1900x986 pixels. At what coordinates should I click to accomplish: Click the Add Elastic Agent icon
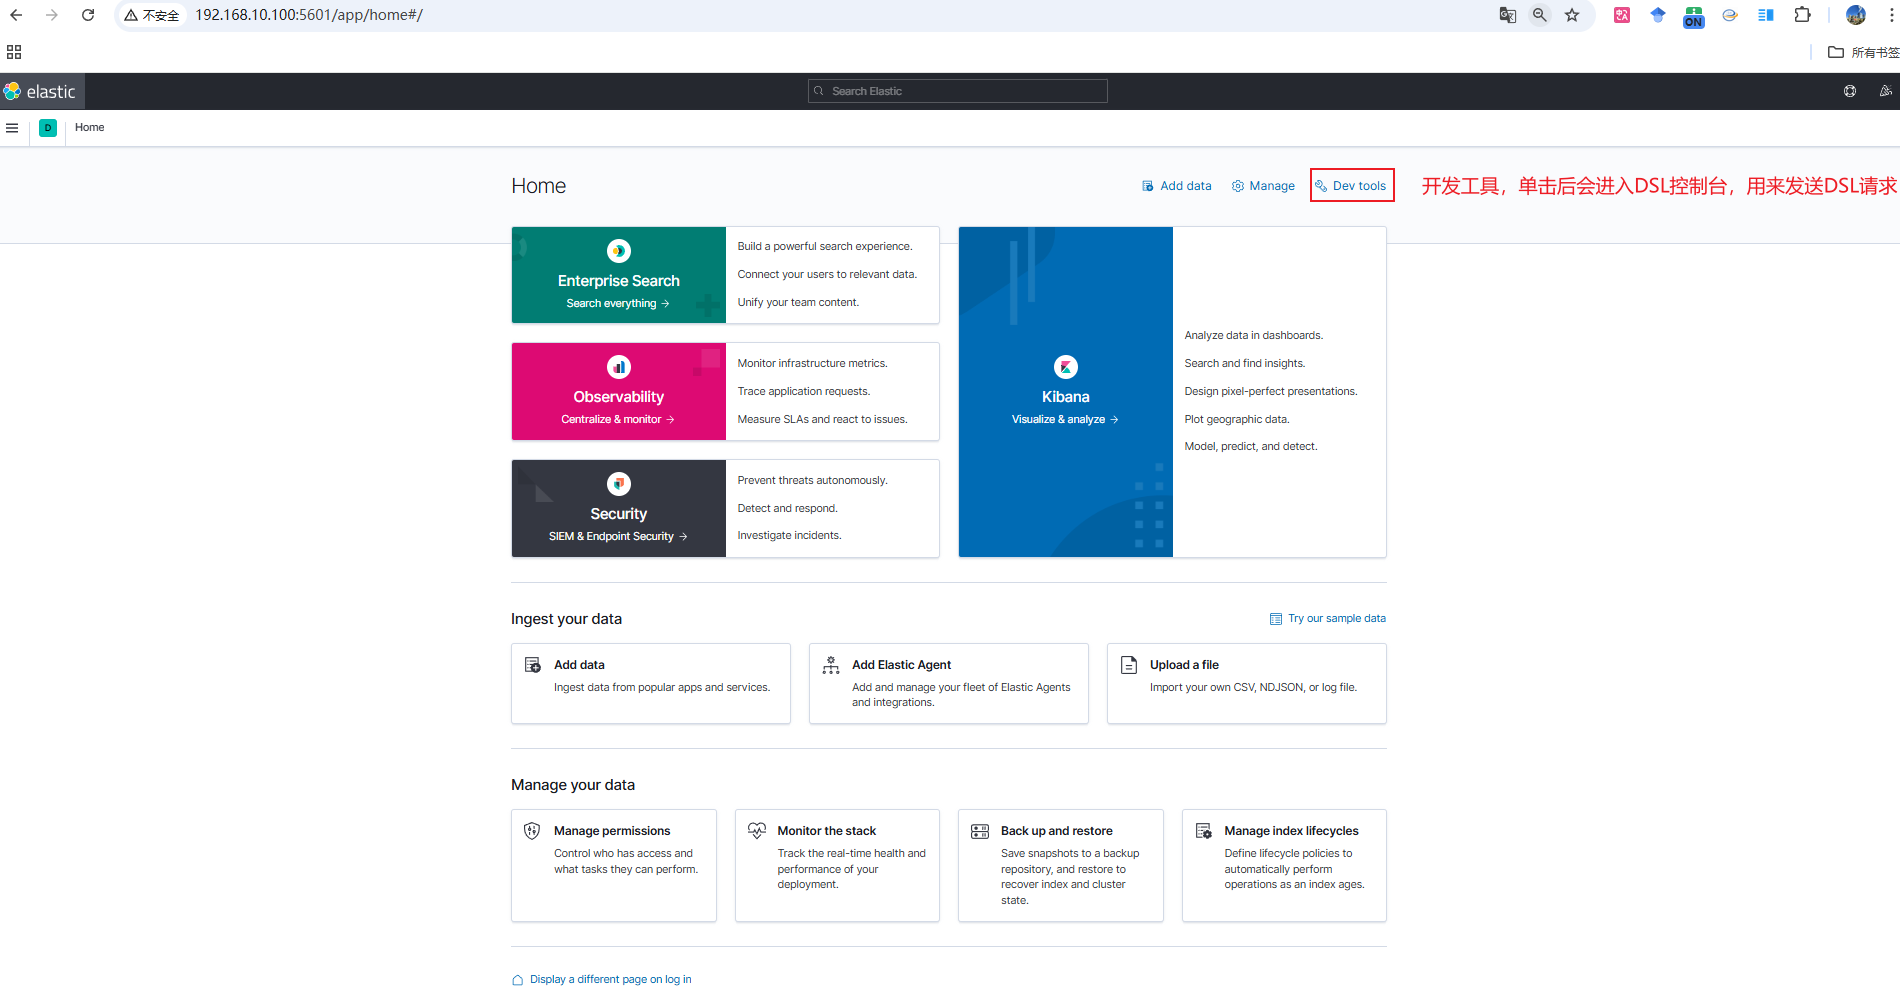(x=831, y=665)
